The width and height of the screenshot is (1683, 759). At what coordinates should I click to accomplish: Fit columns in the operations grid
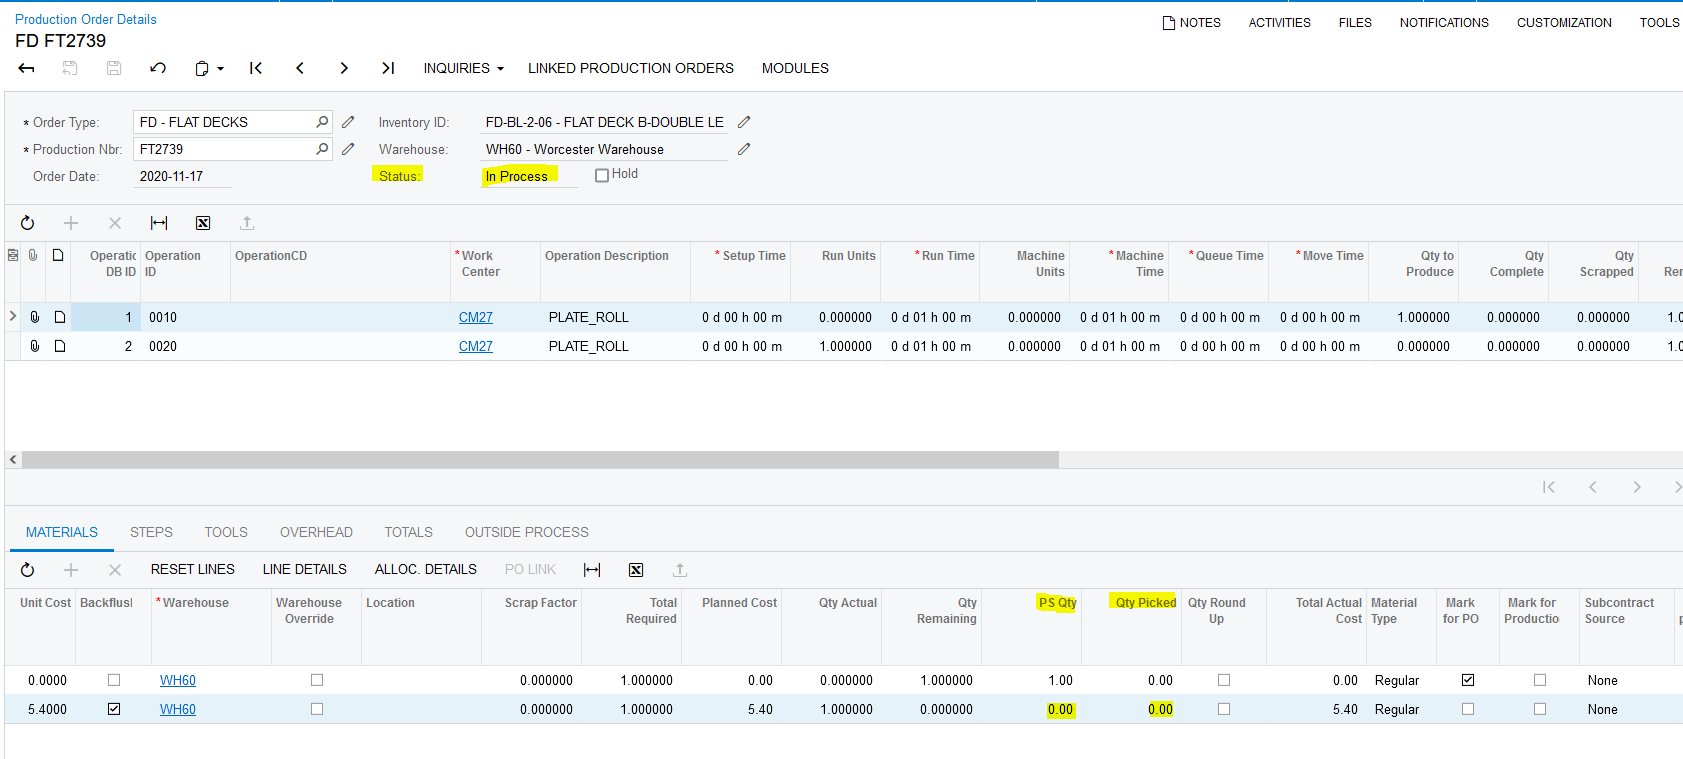point(159,223)
